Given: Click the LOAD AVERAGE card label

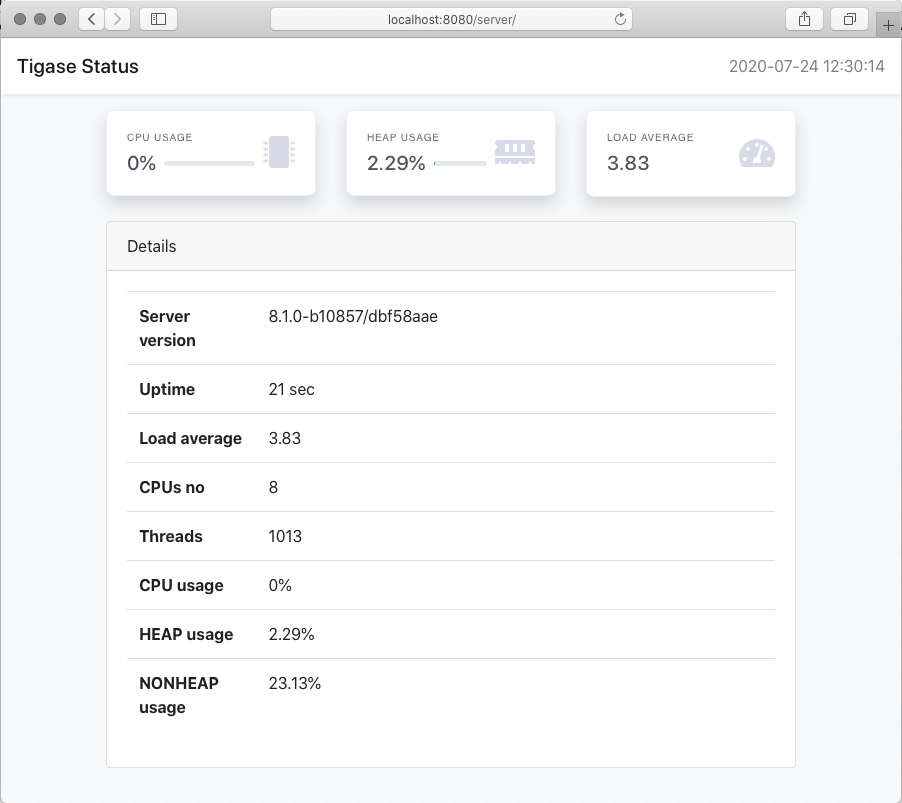Looking at the screenshot, I should [x=650, y=137].
